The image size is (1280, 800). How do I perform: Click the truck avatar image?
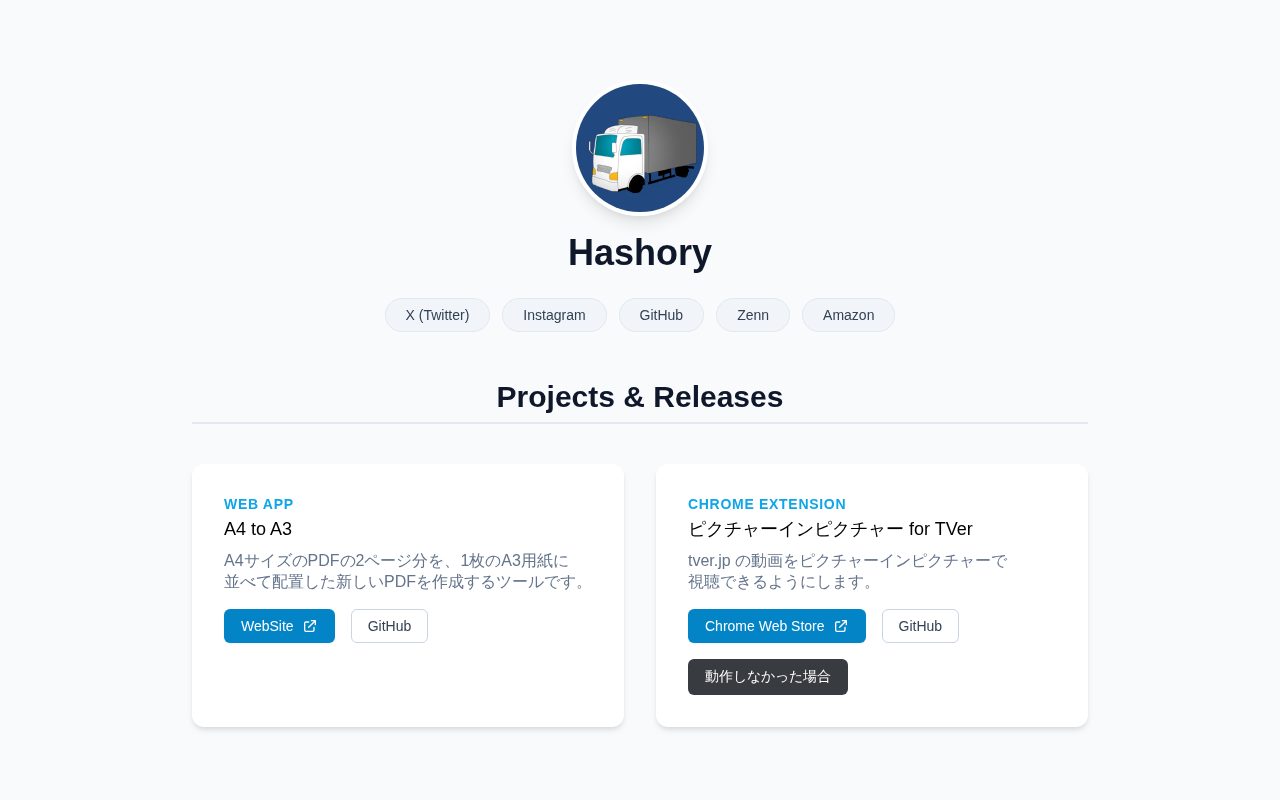pyautogui.click(x=640, y=148)
